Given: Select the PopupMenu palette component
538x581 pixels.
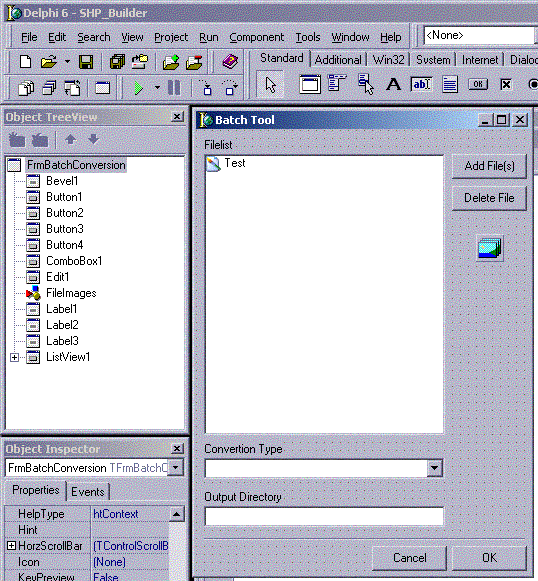Looking at the screenshot, I should click(365, 84).
